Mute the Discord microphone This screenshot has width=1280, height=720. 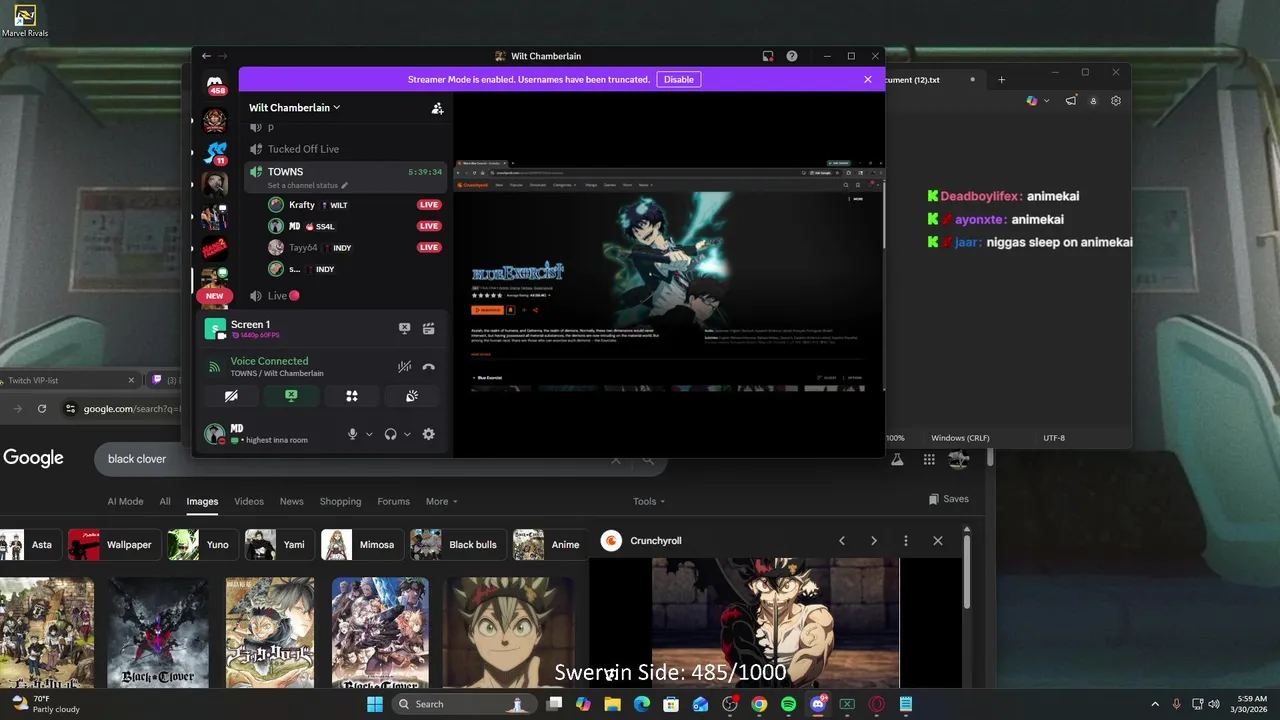352,434
